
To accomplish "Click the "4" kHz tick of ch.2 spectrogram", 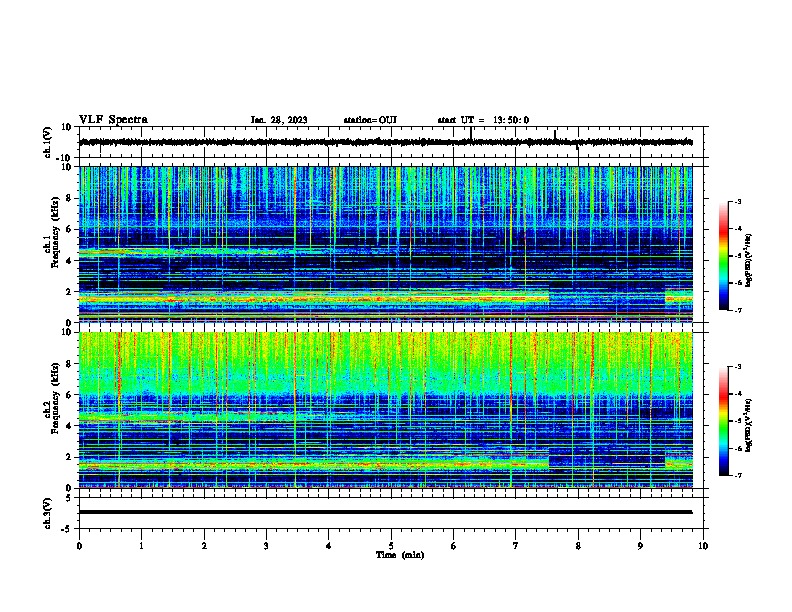I will (69, 426).
